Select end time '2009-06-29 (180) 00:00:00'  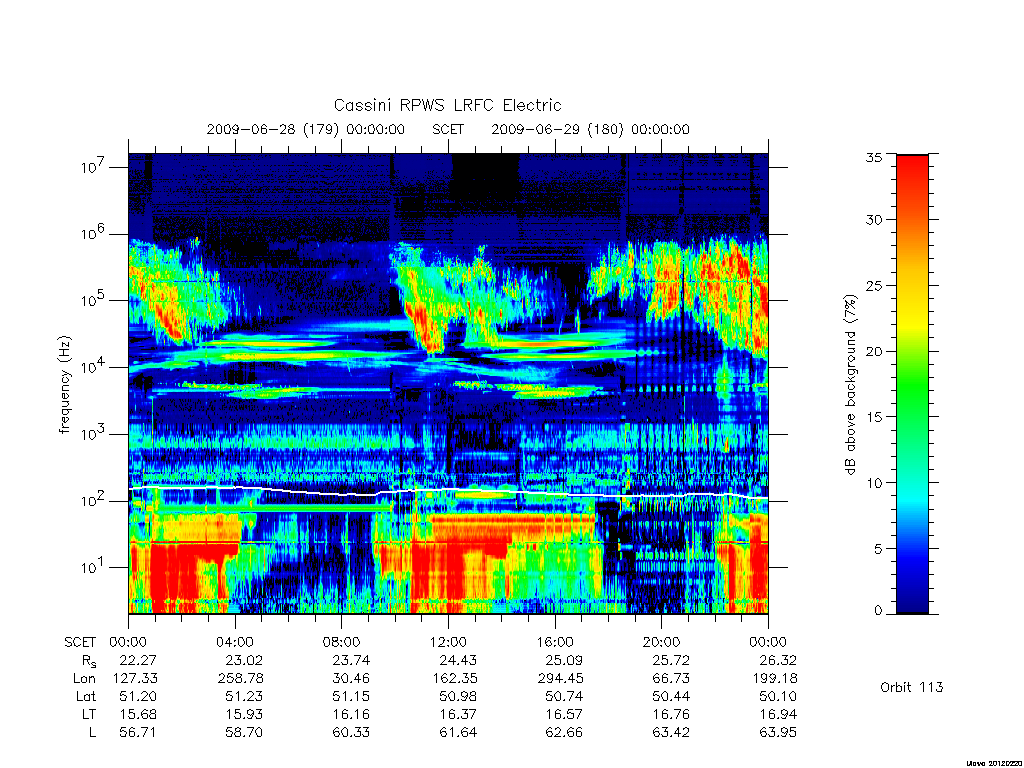tap(590, 129)
